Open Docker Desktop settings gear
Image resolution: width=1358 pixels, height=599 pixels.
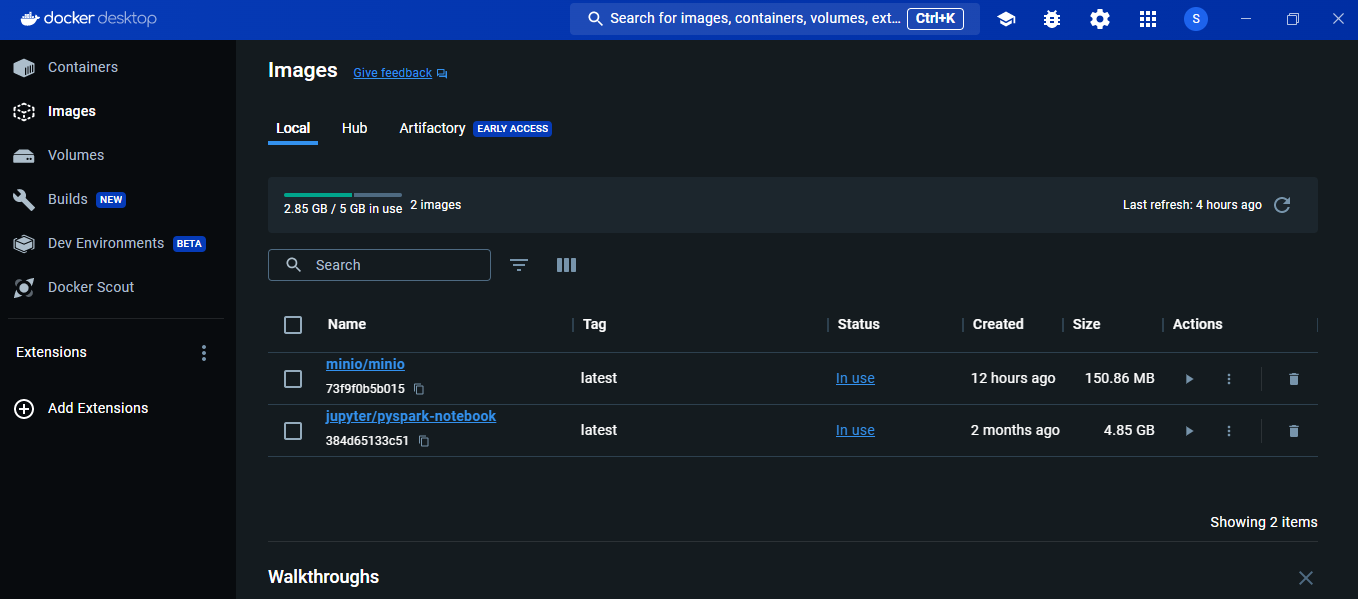1100,19
